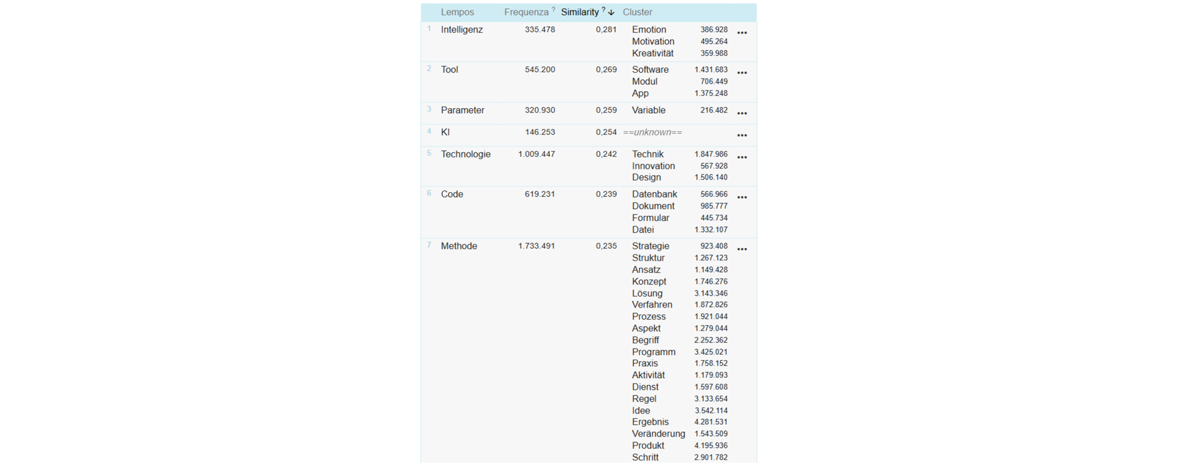Open the Technologie lemma entry

(466, 154)
